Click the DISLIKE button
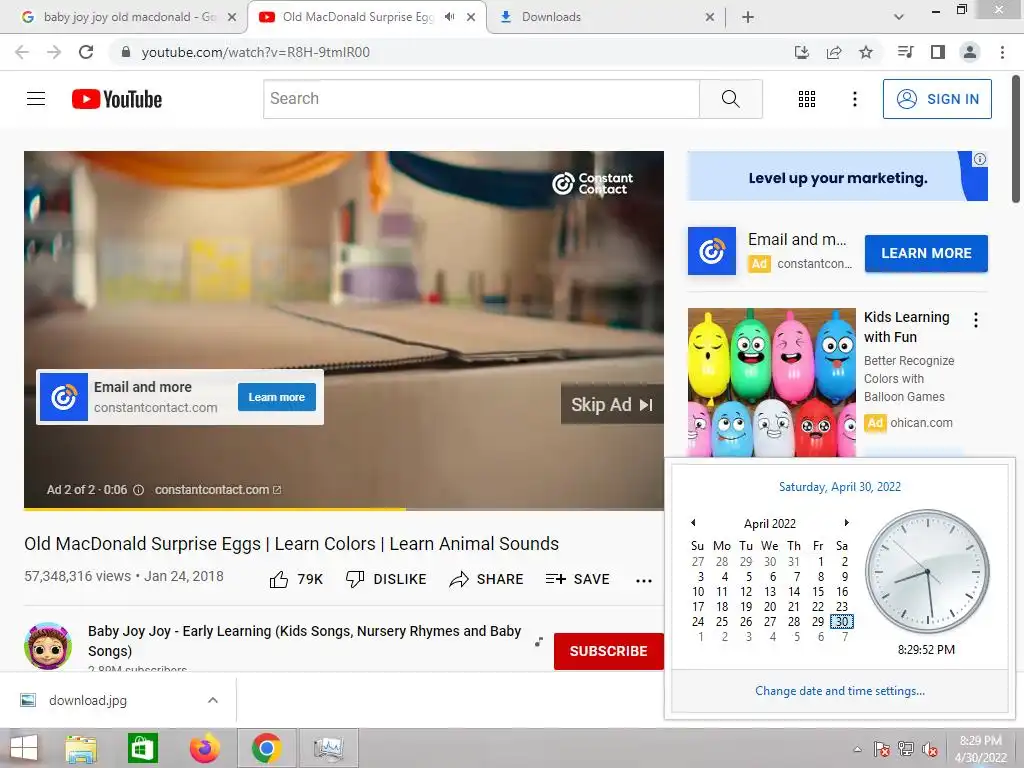The height and width of the screenshot is (768, 1024). (x=386, y=579)
